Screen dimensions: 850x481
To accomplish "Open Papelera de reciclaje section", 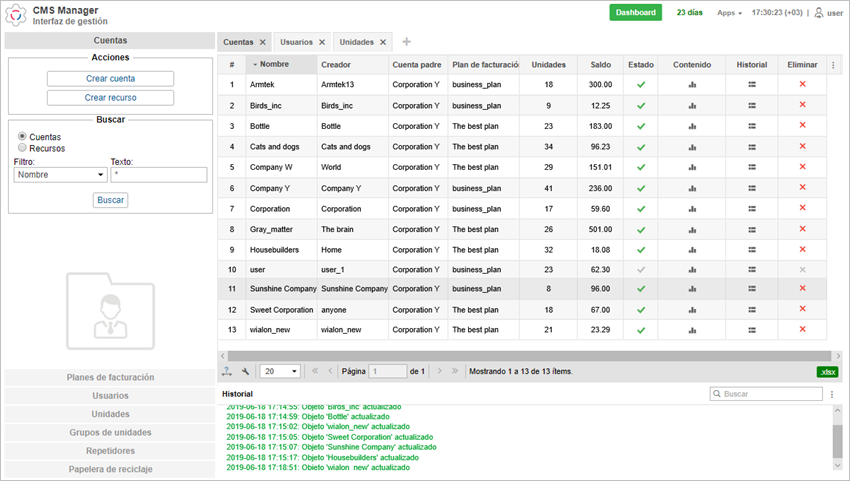I will [110, 470].
